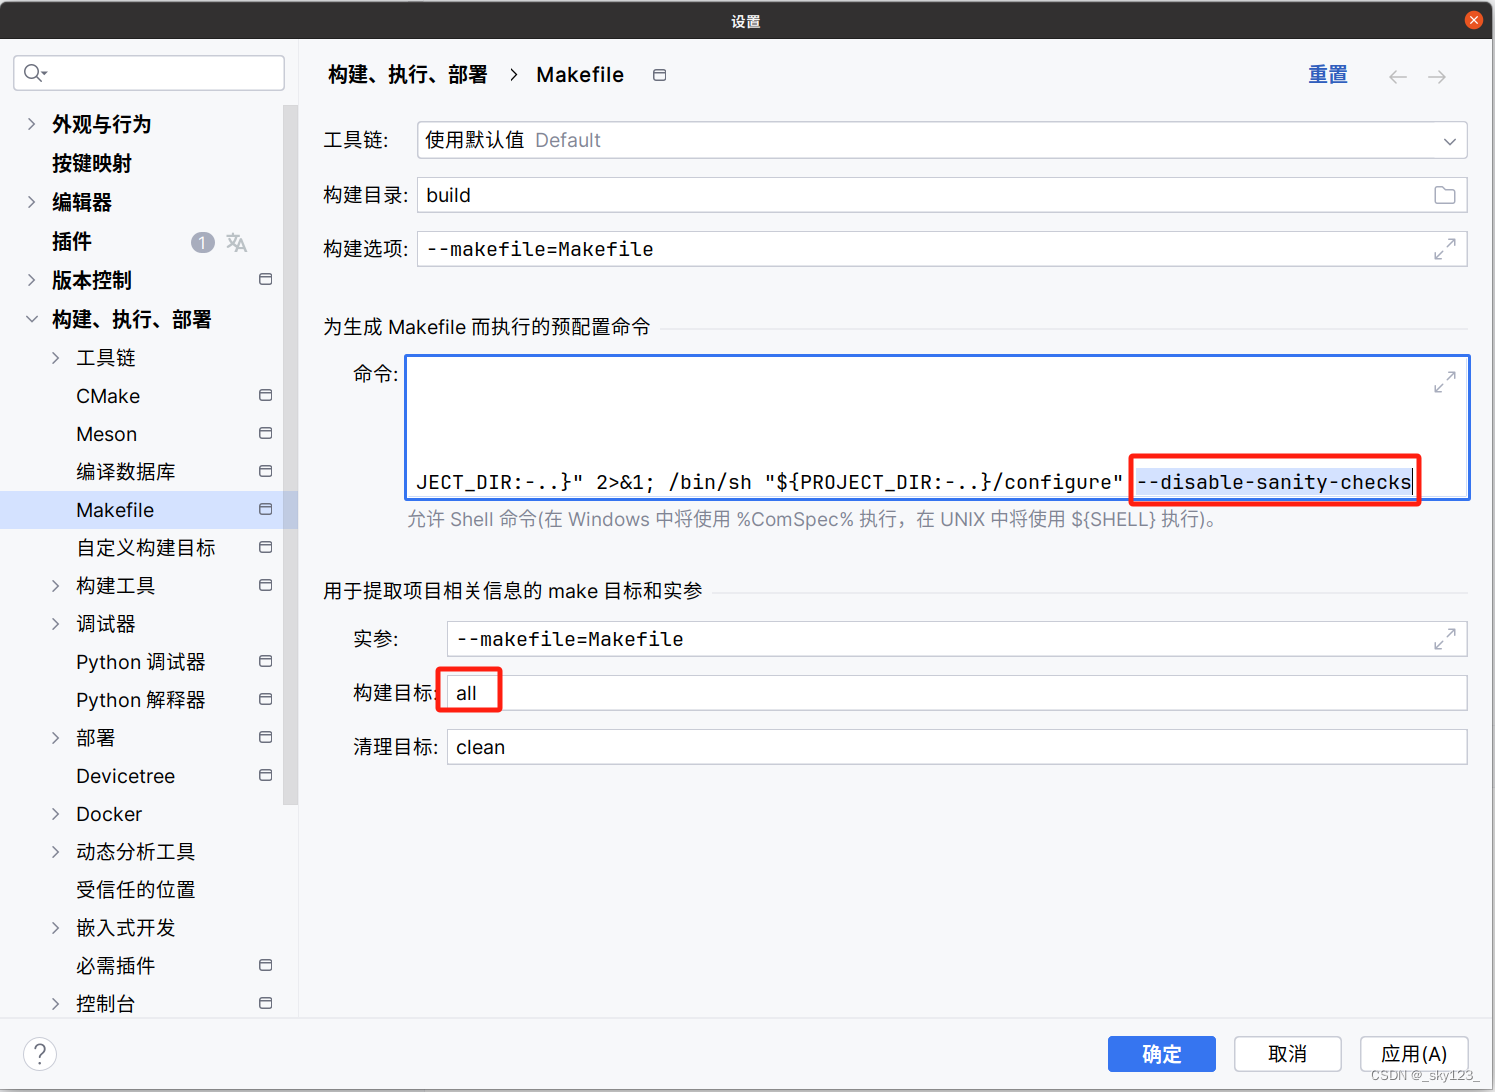Expand the 实参 arguments field
This screenshot has height=1092, width=1495.
(1444, 639)
